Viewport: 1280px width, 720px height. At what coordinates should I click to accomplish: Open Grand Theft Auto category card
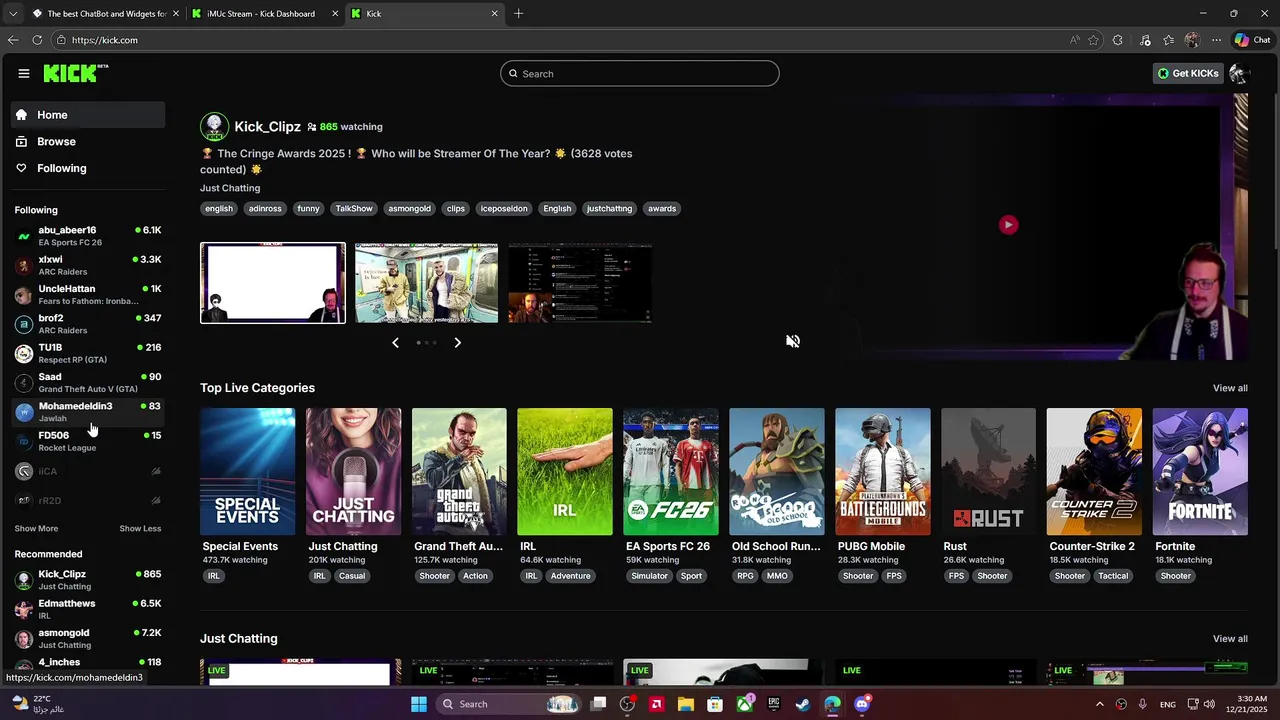459,471
